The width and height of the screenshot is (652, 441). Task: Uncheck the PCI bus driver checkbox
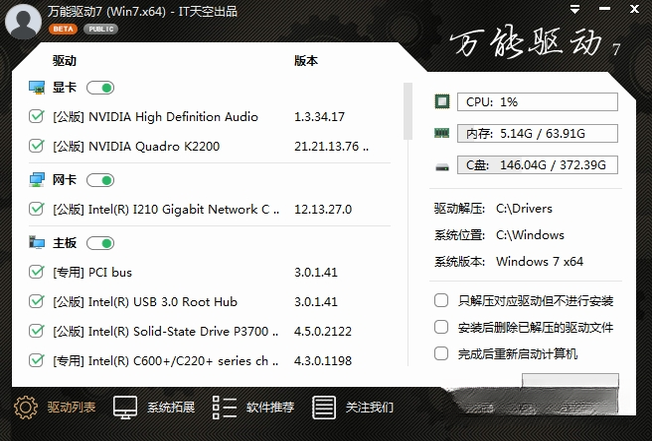37,272
